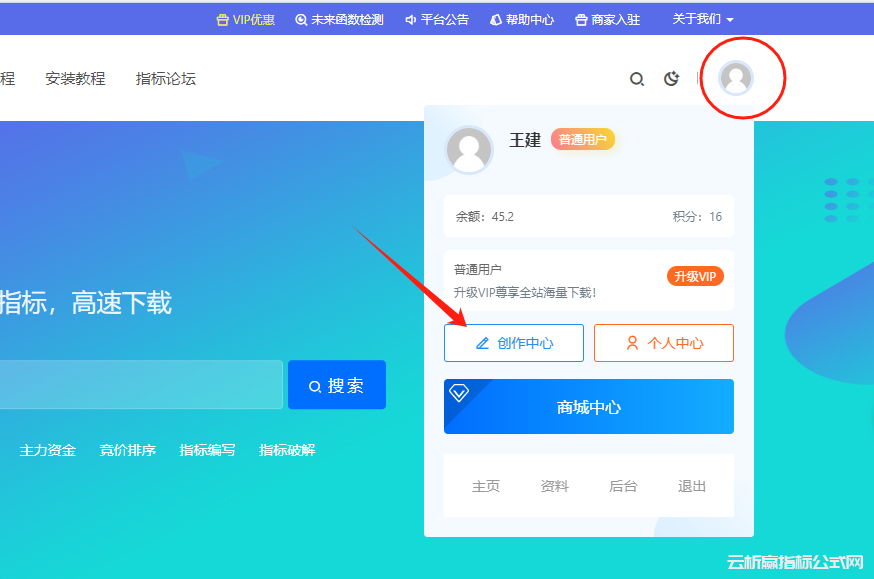Expand the 关于我们 dropdown menu
The image size is (874, 579).
pyautogui.click(x=702, y=19)
